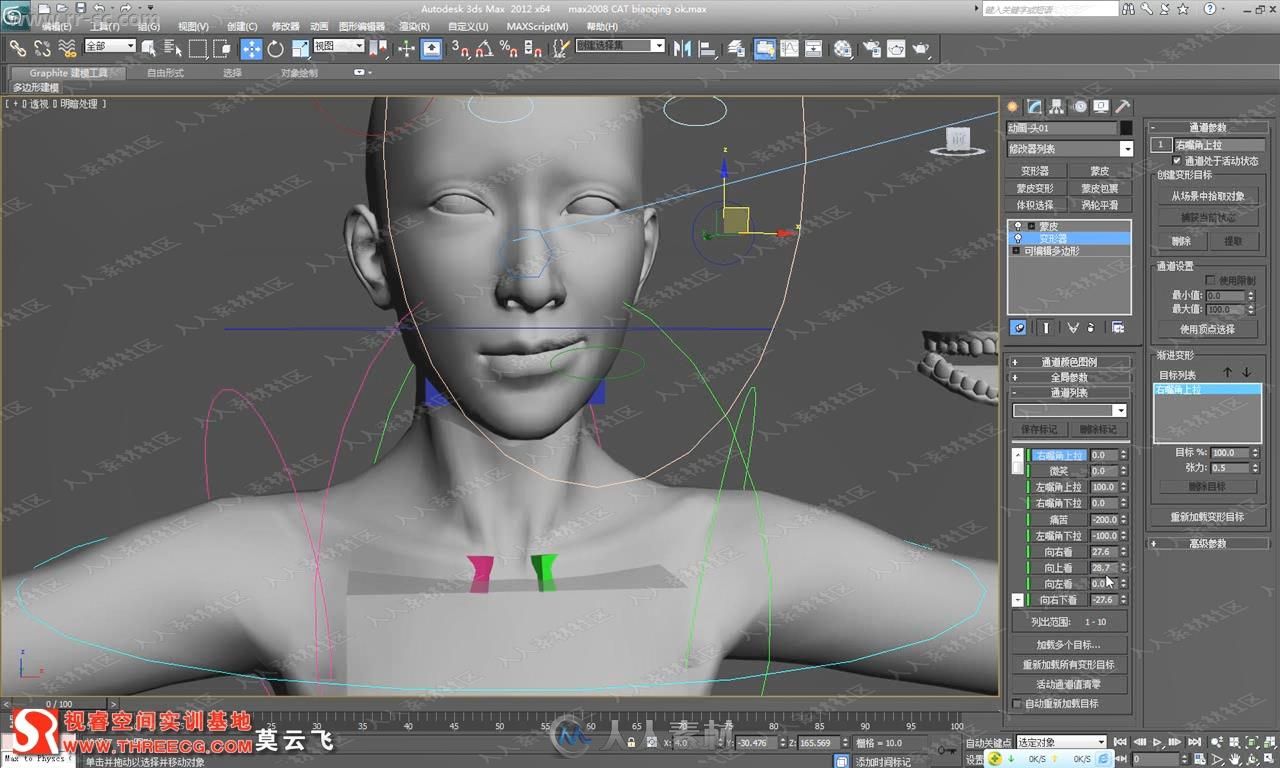Expand the 高级参数 rollout
Screen dimensions: 1280x768
(1207, 544)
